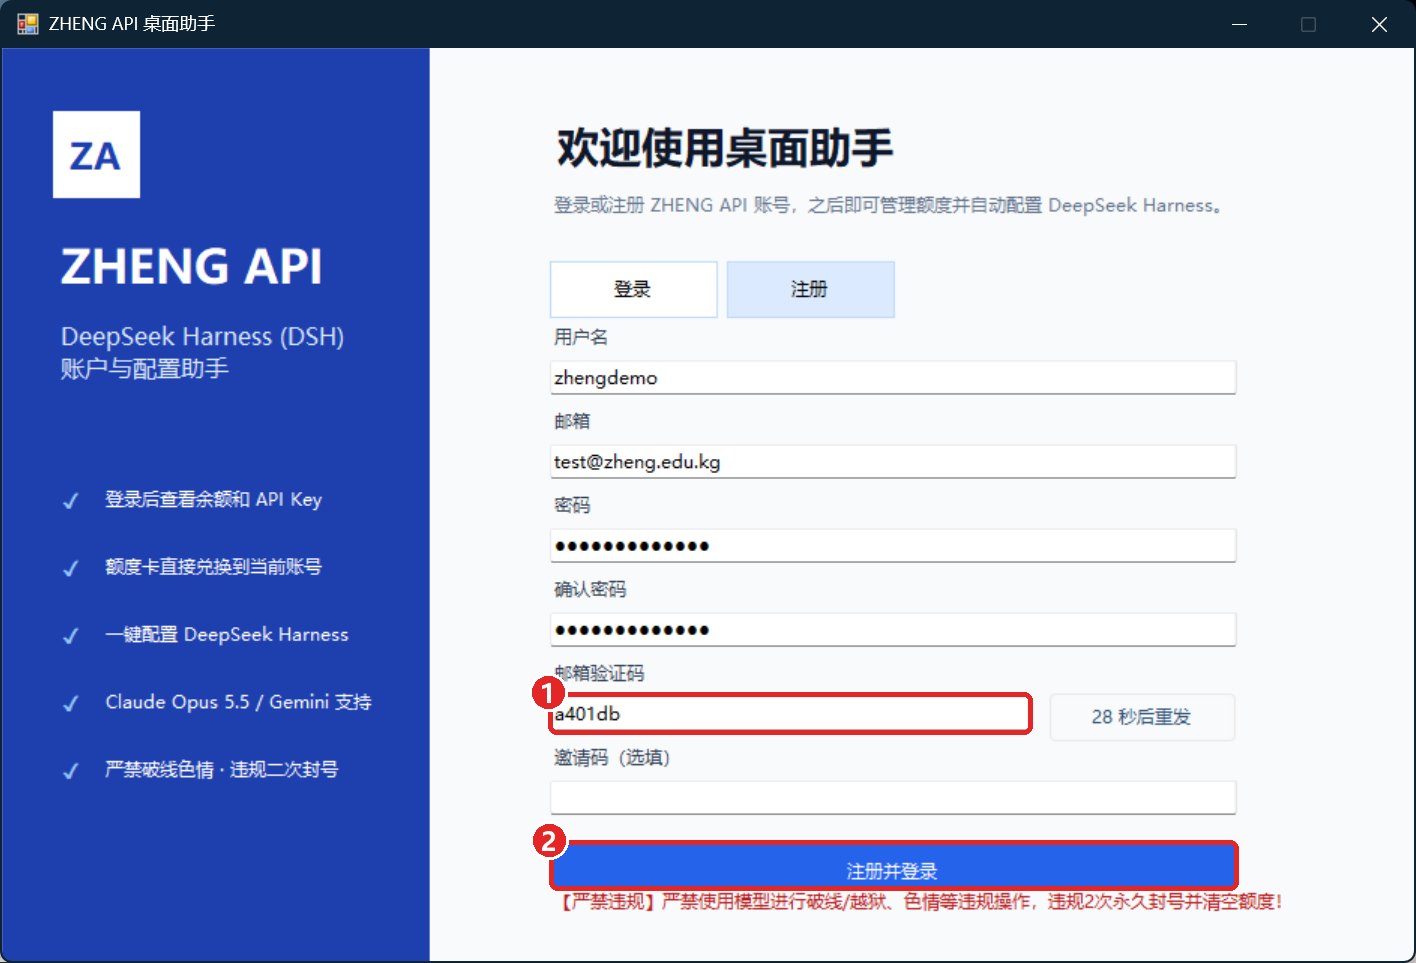The height and width of the screenshot is (963, 1416).
Task: Click the checkmark beside 严禁破线色情 · 违规二次封号
Action: (x=70, y=771)
